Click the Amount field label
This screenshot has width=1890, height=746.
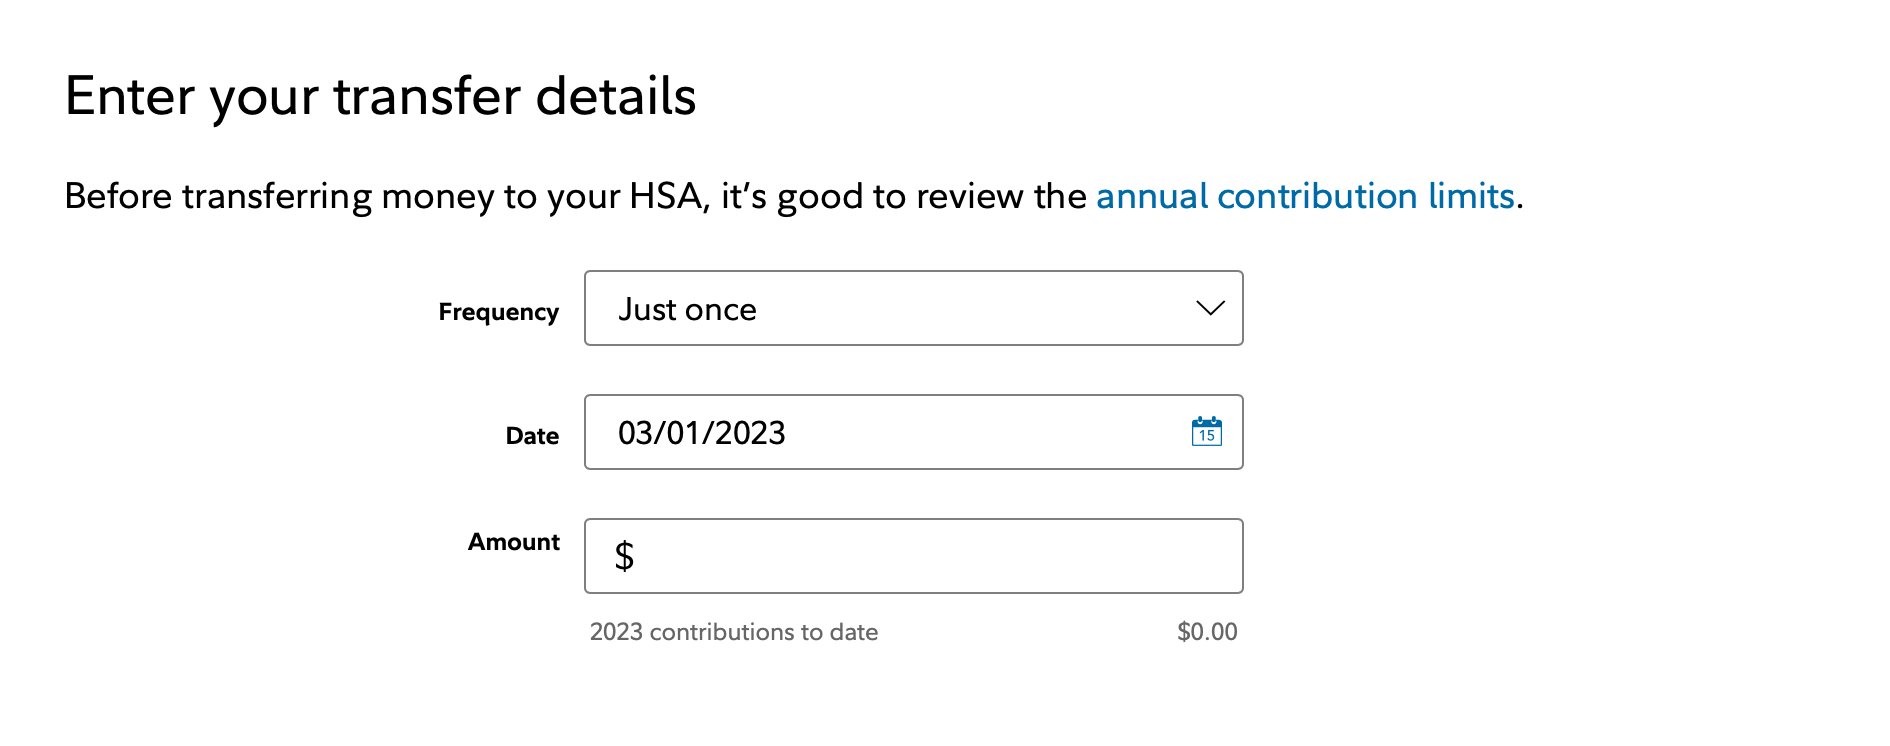tap(514, 542)
